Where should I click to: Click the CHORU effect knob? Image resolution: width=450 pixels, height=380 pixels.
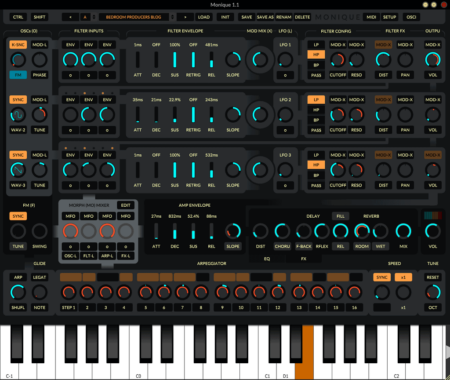pyautogui.click(x=282, y=231)
